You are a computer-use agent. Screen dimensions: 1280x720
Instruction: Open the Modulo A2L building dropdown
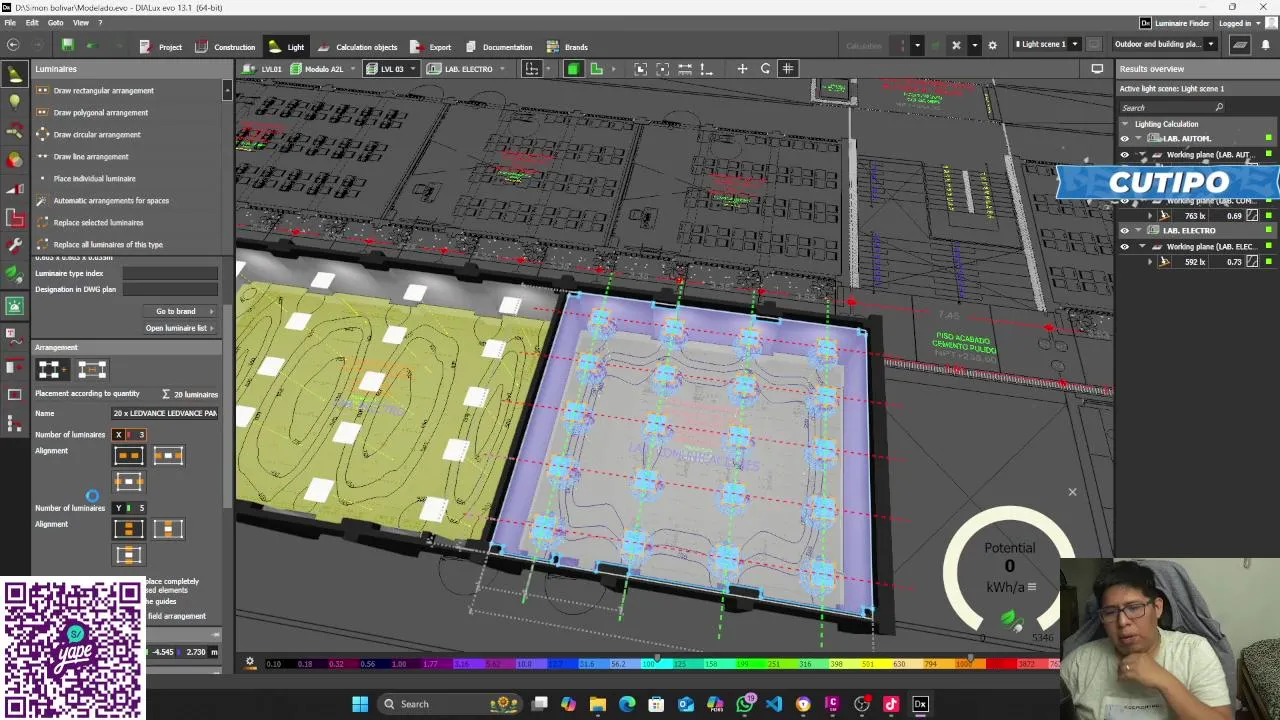coord(352,69)
